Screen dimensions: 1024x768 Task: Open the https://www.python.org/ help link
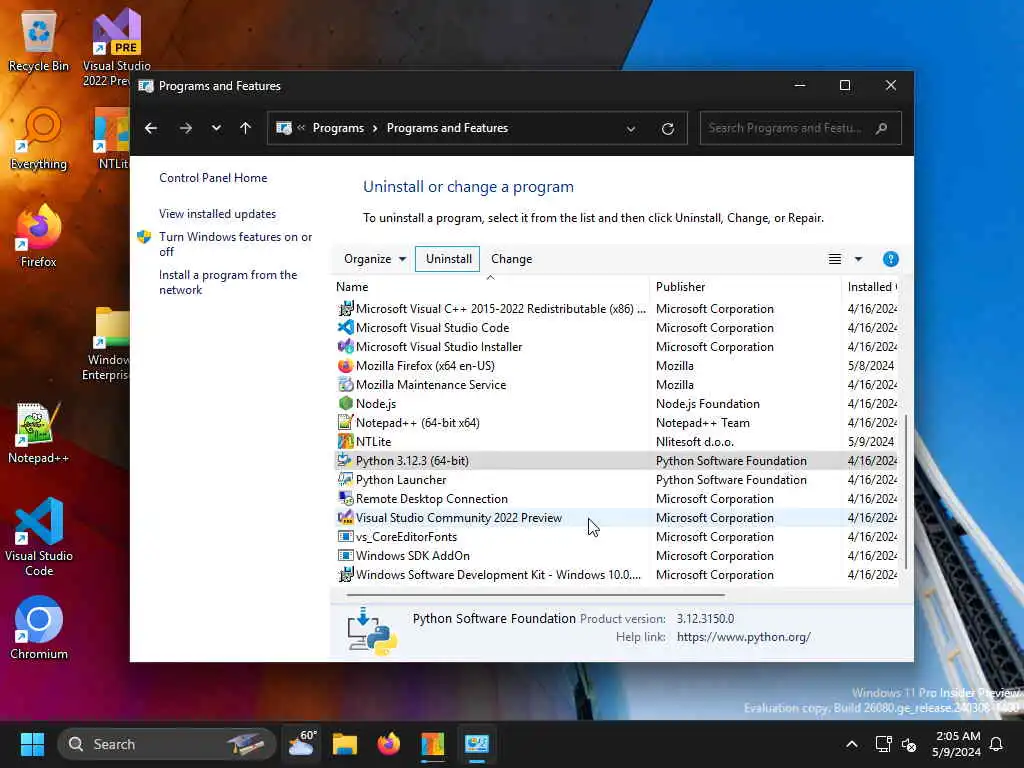[743, 637]
